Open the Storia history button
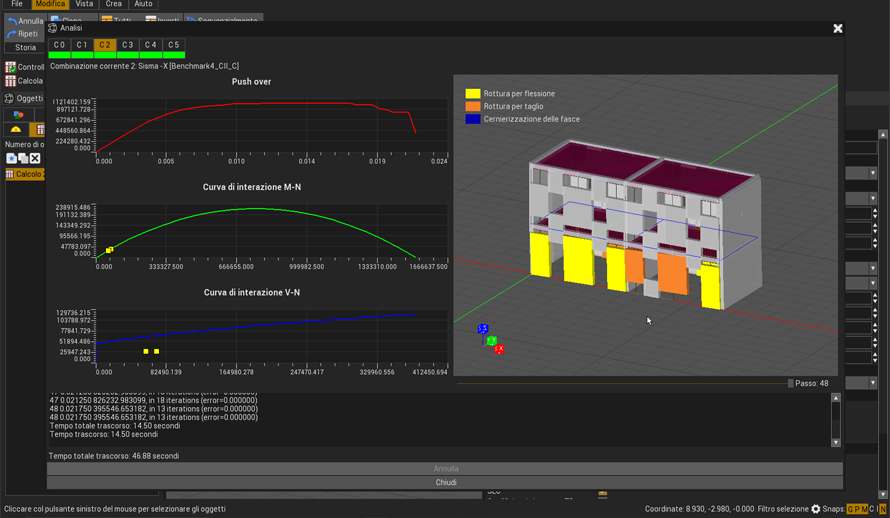 25,48
